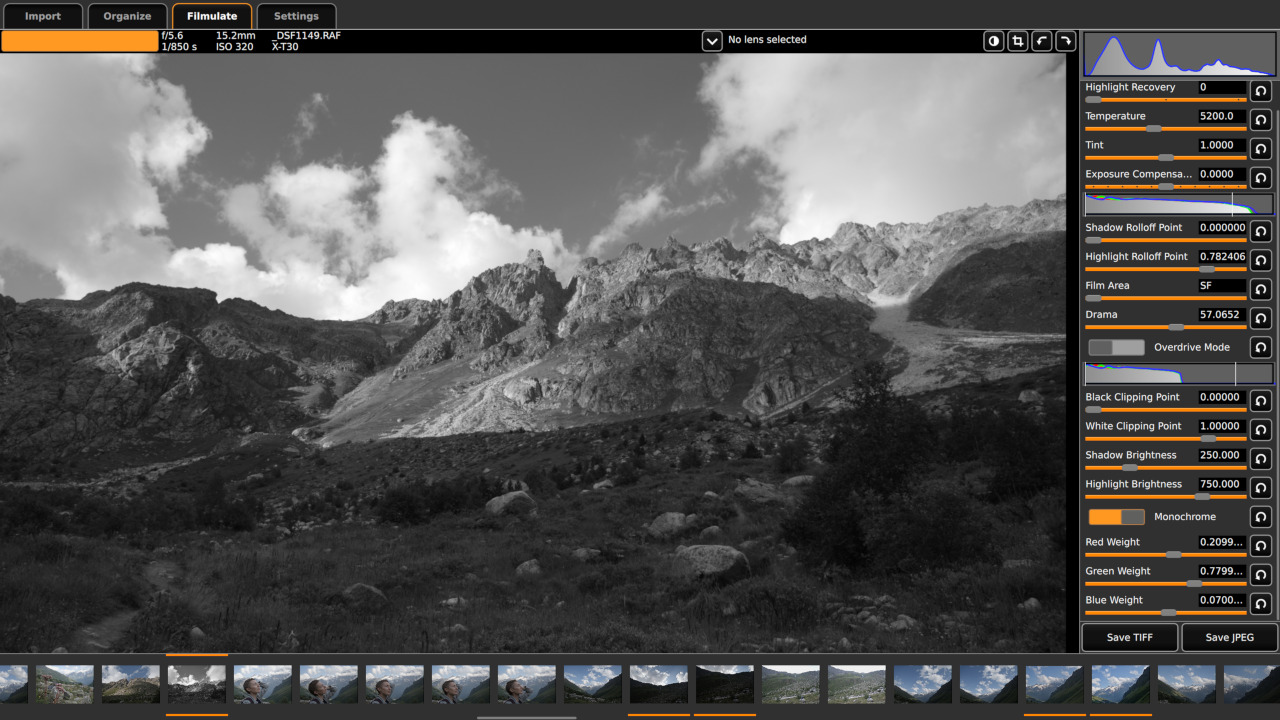Reset Overdrive Mode using its reset icon
Screen dimensions: 1280x720
(1261, 347)
